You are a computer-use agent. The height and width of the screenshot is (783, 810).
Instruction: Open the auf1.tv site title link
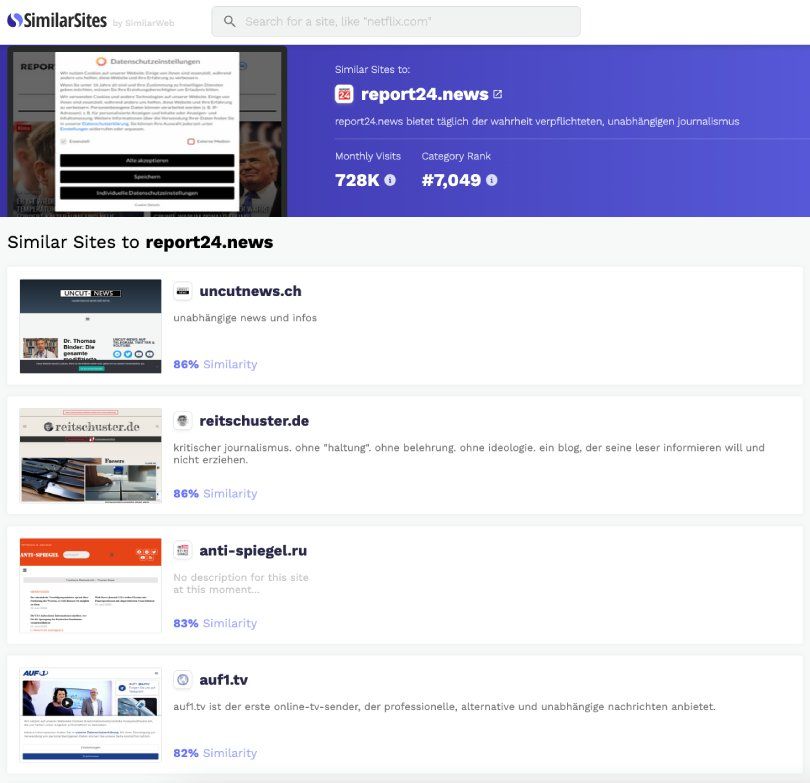point(223,680)
